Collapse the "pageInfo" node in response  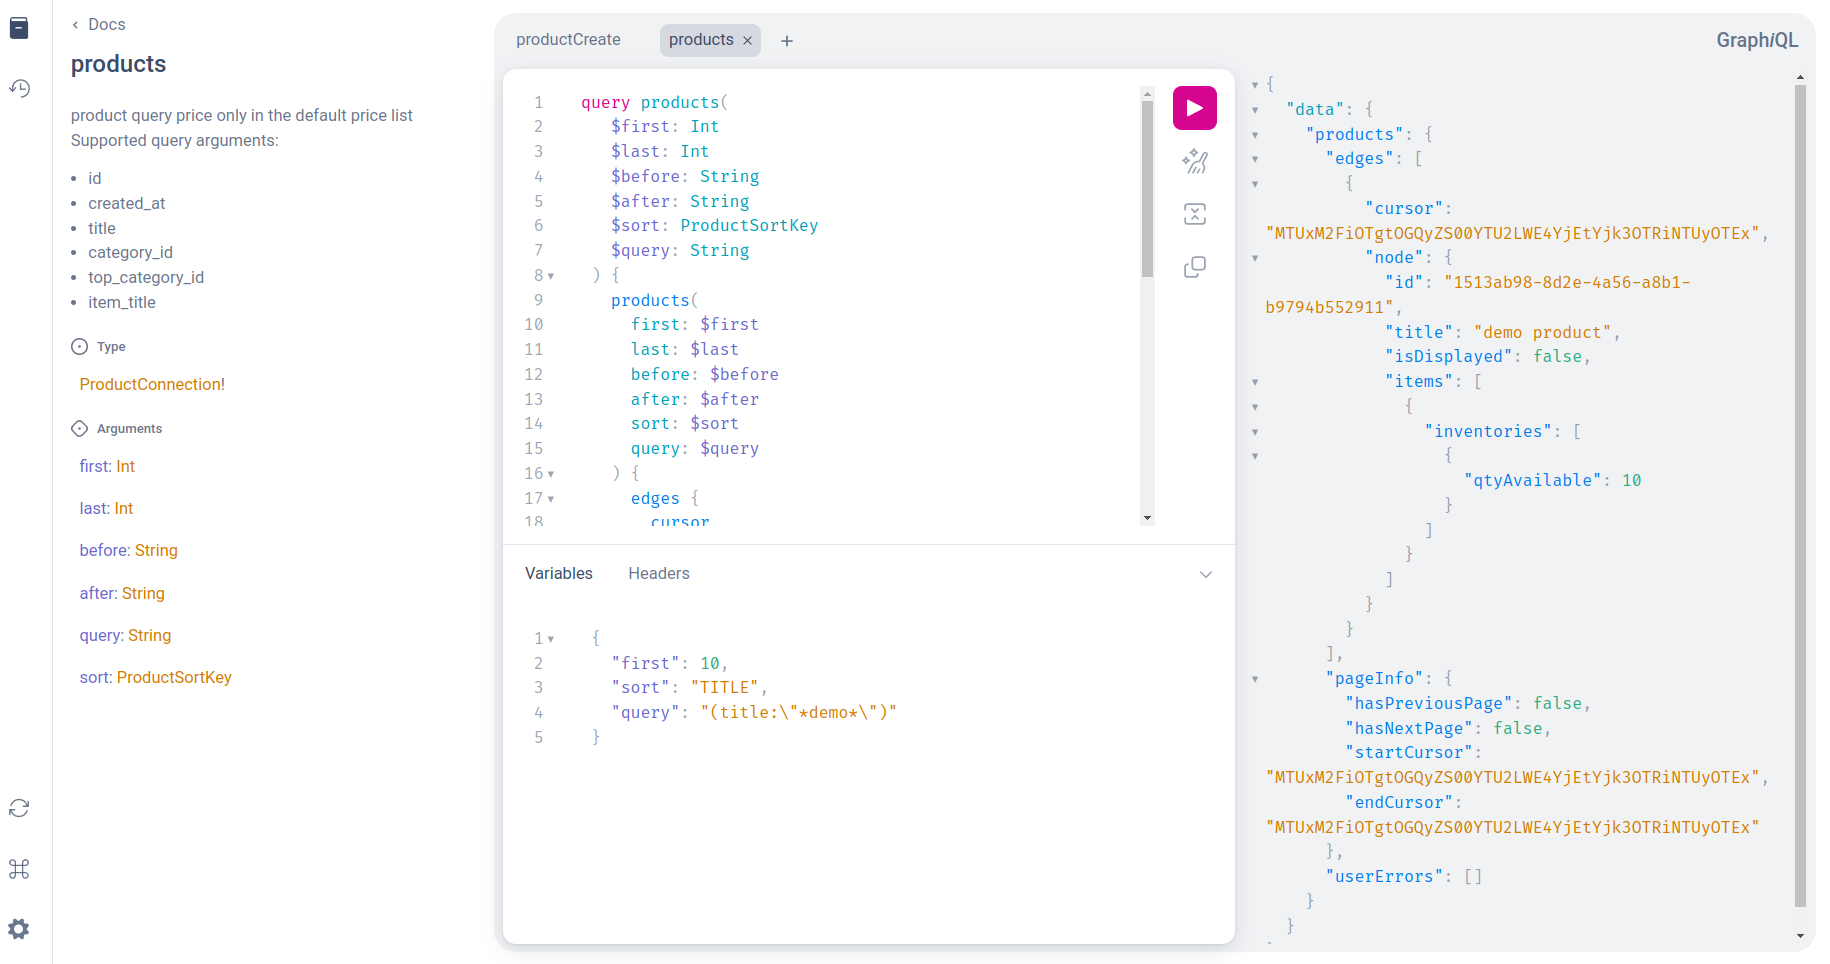[1255, 679]
